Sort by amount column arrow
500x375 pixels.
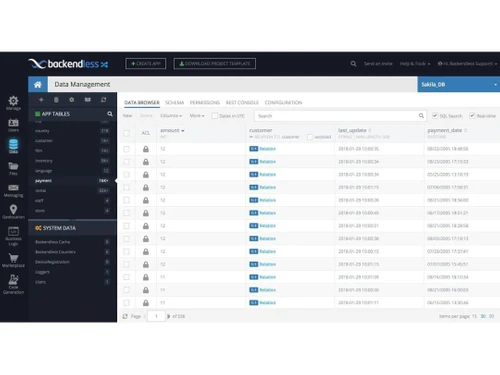pos(183,131)
